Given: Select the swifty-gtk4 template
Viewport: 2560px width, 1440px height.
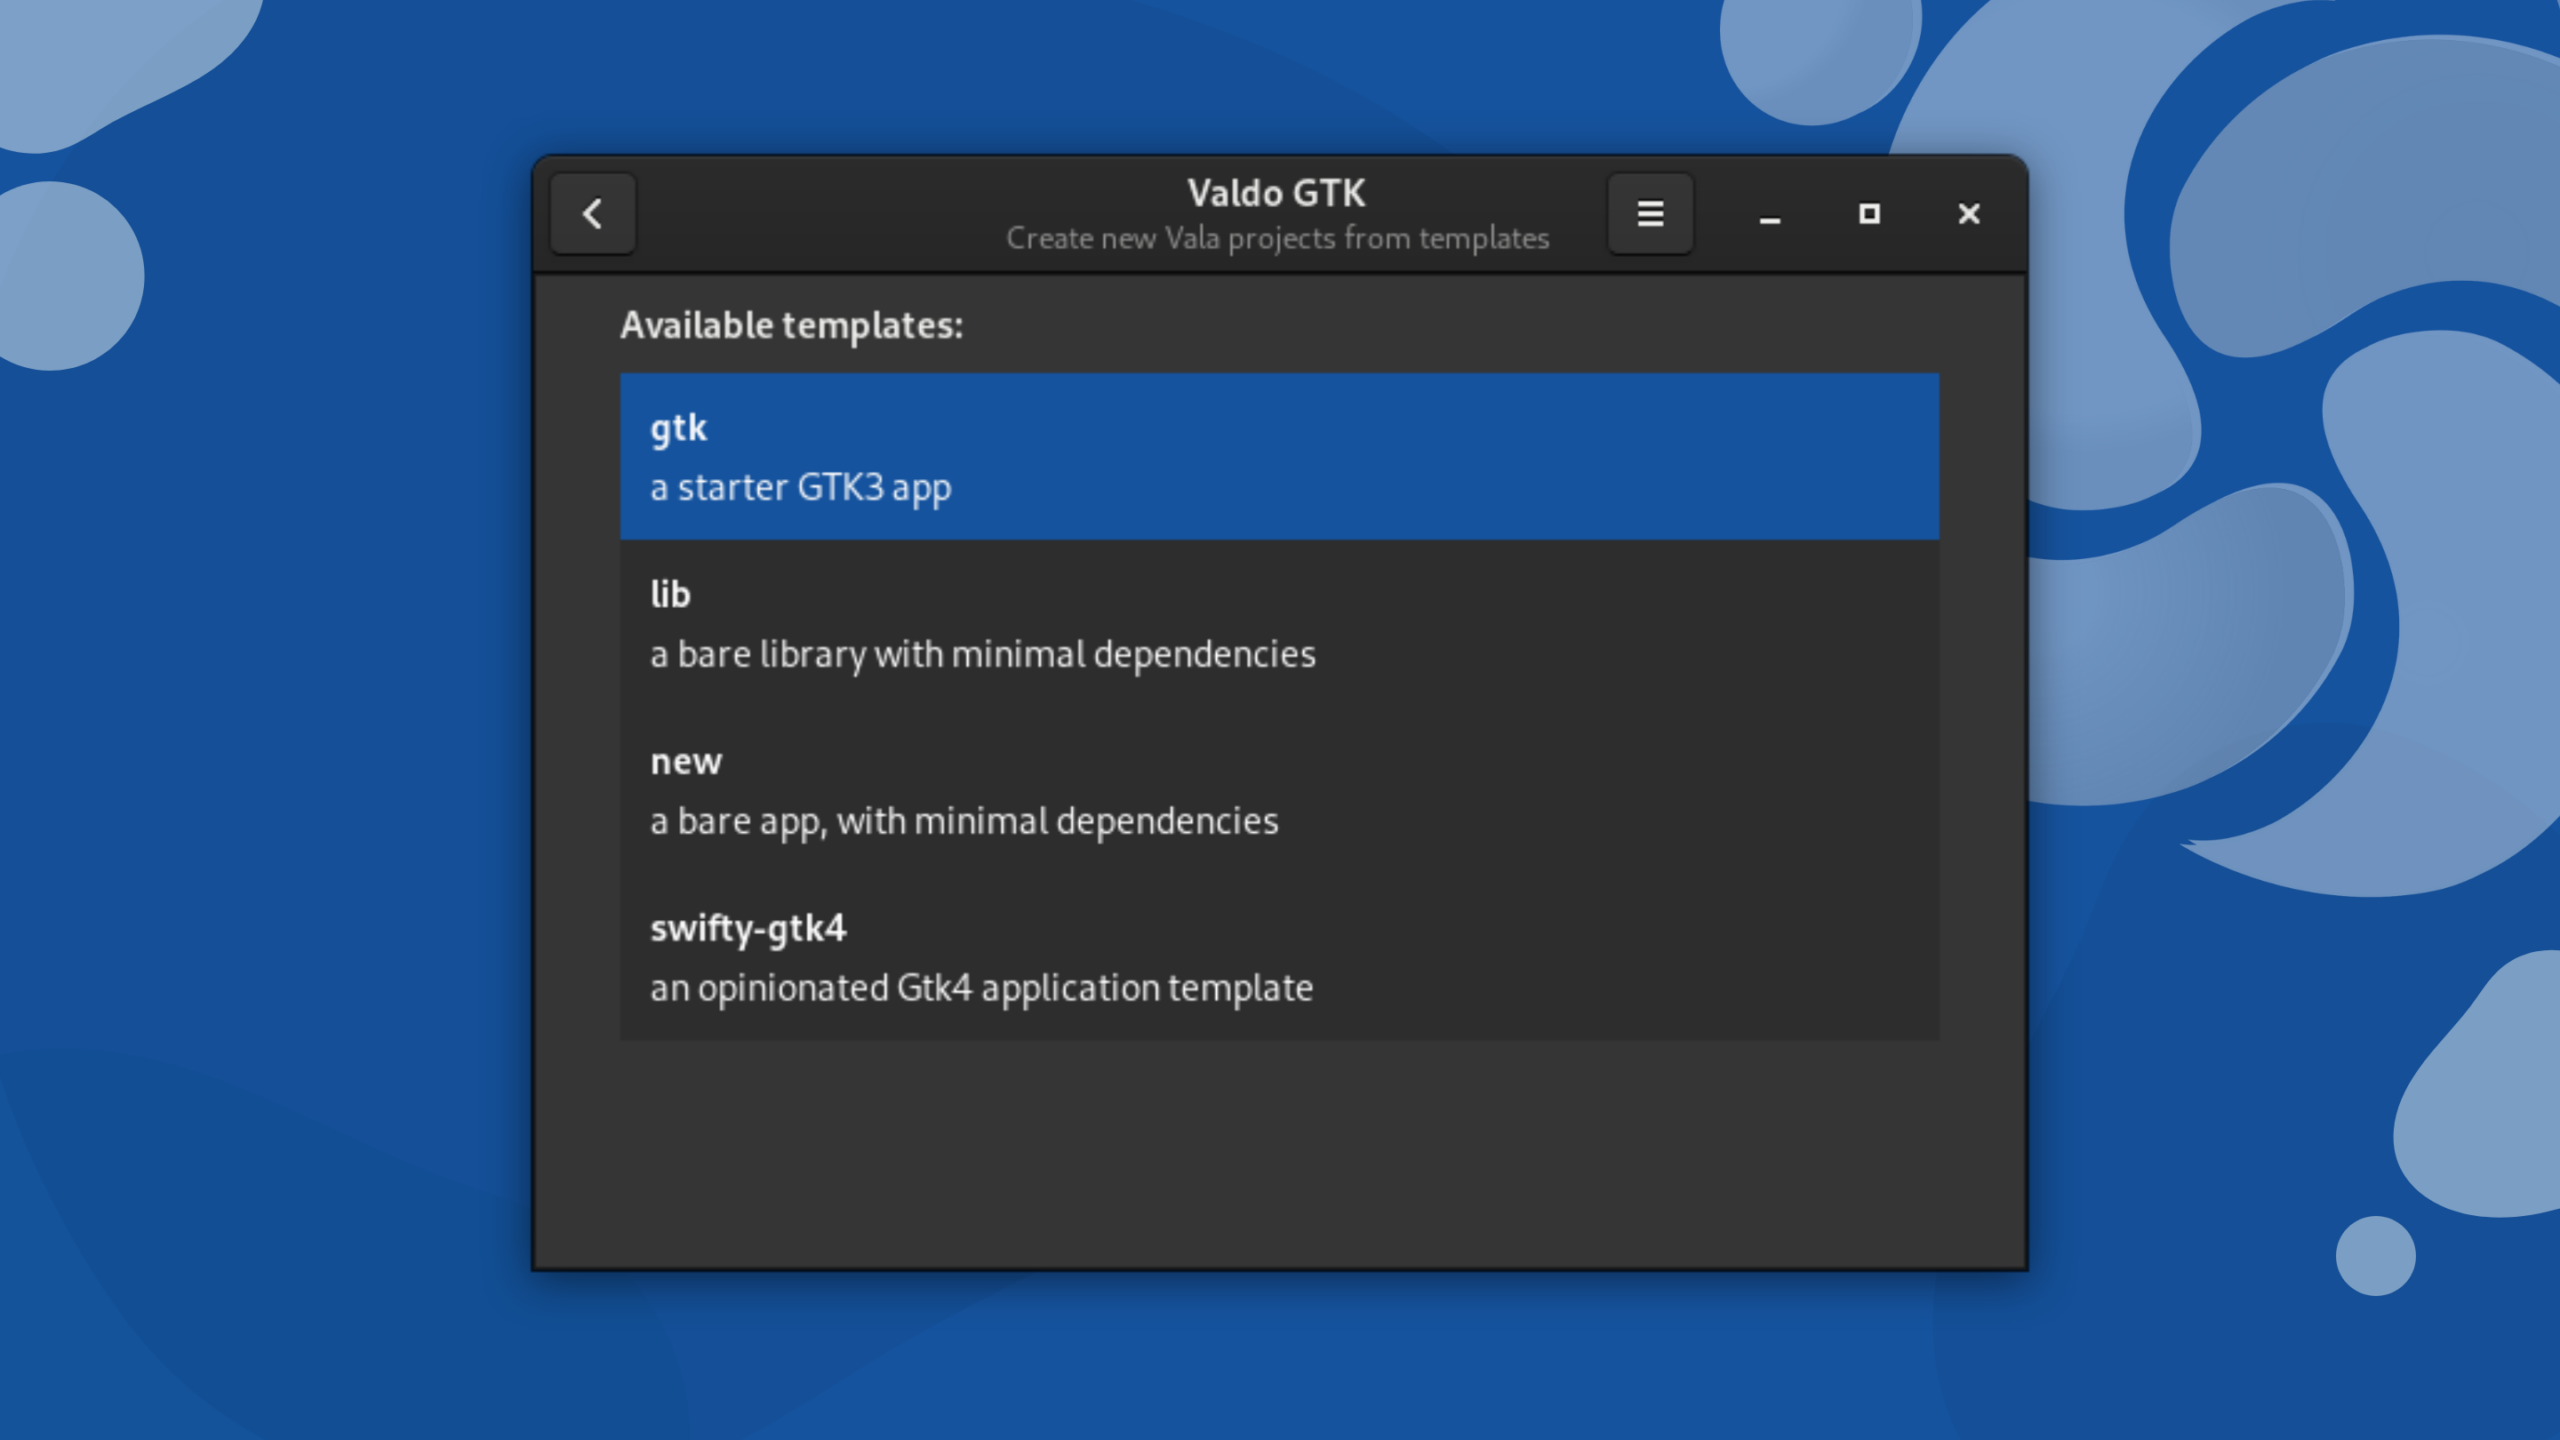Looking at the screenshot, I should click(x=1279, y=957).
